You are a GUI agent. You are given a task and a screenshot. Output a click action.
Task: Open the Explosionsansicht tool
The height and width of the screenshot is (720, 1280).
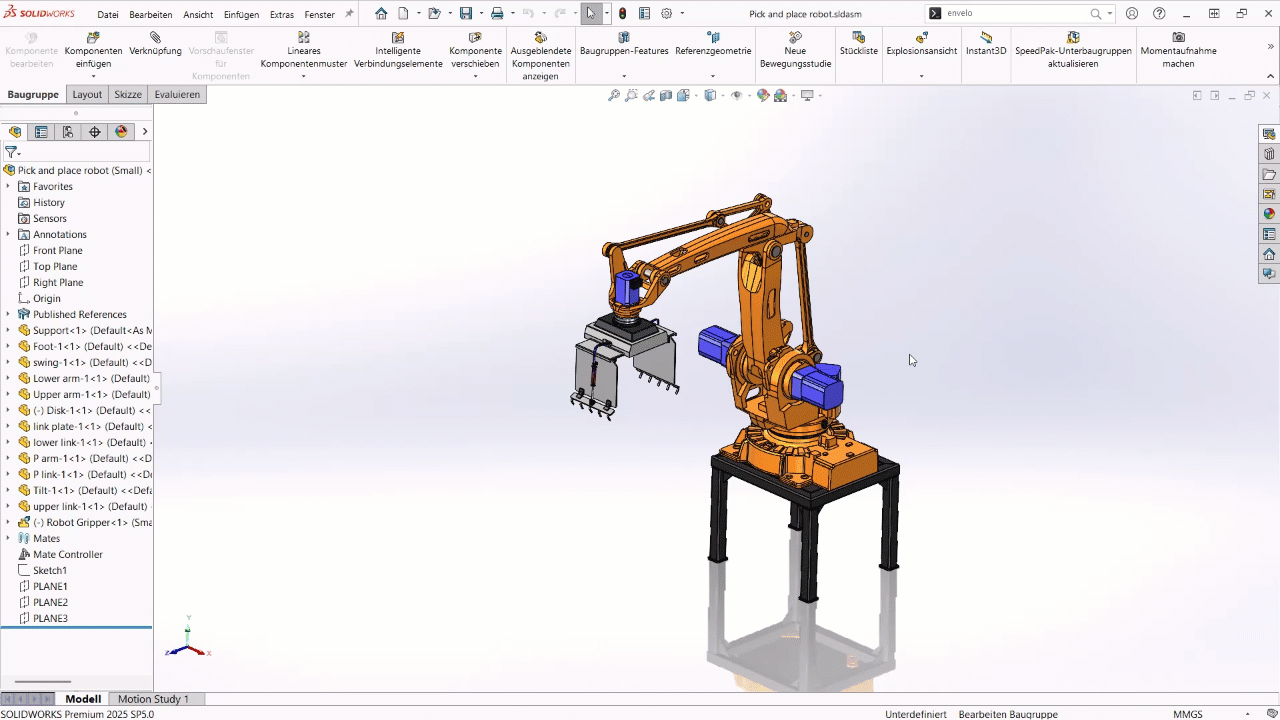pyautogui.click(x=921, y=50)
